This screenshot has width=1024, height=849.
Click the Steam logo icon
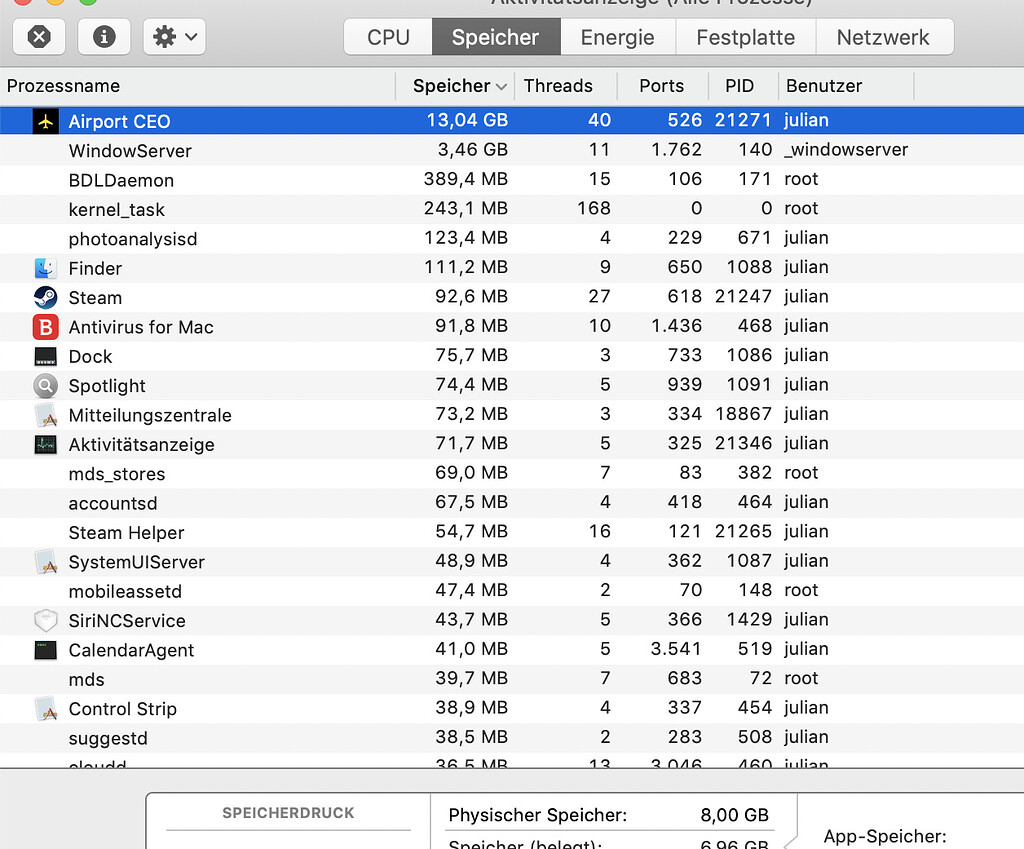pyautogui.click(x=45, y=297)
